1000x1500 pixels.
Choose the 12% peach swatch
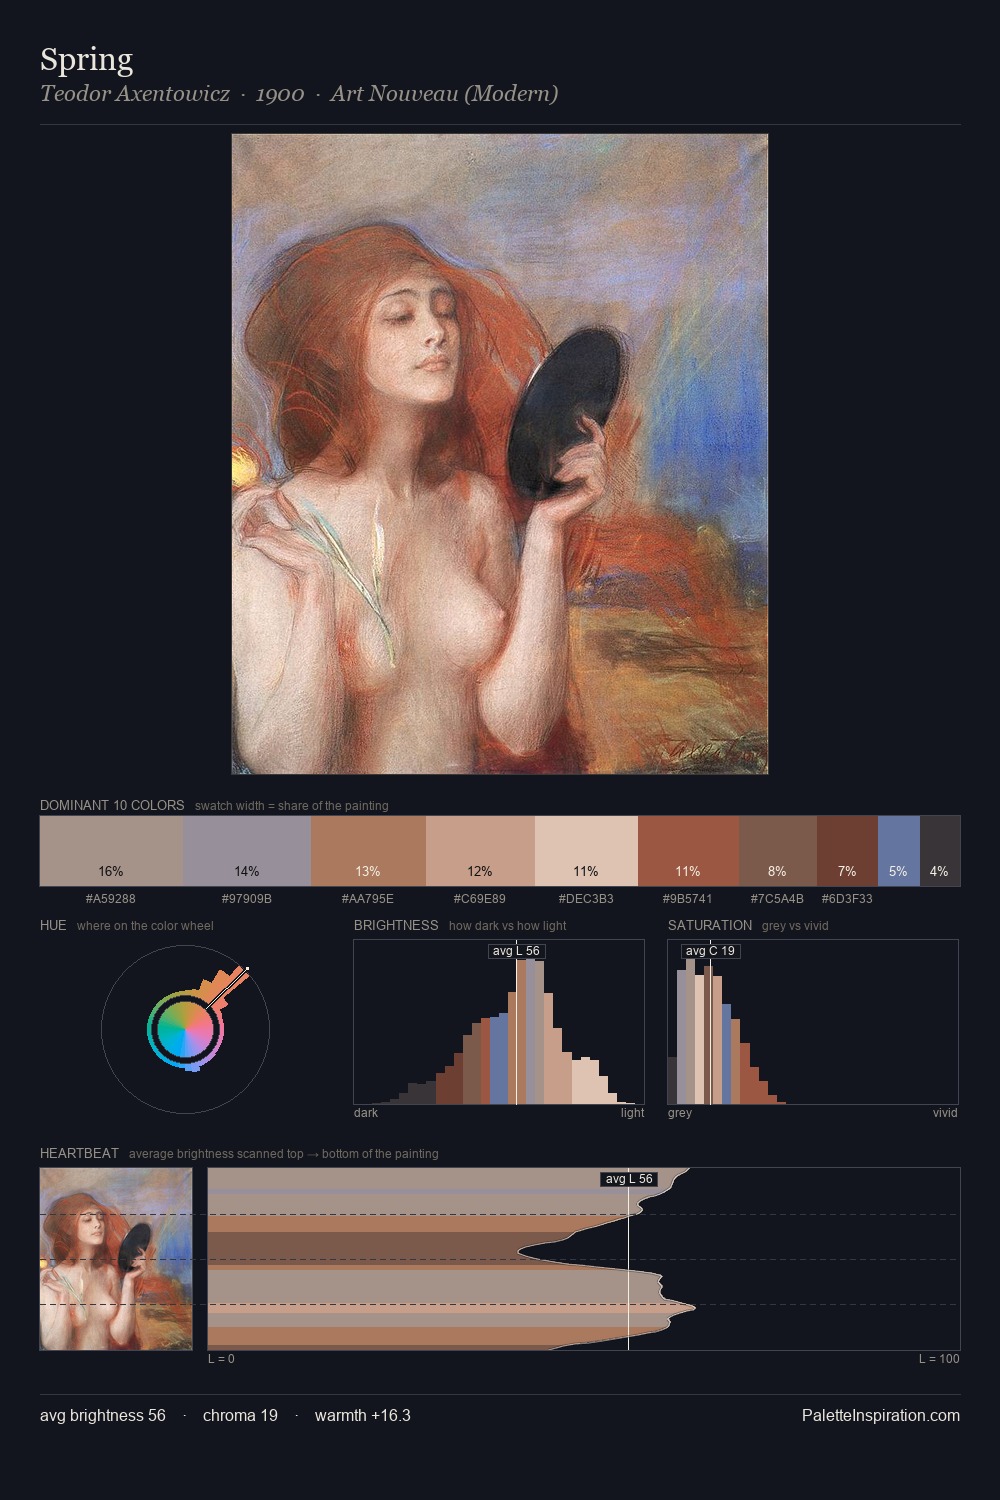coord(480,851)
